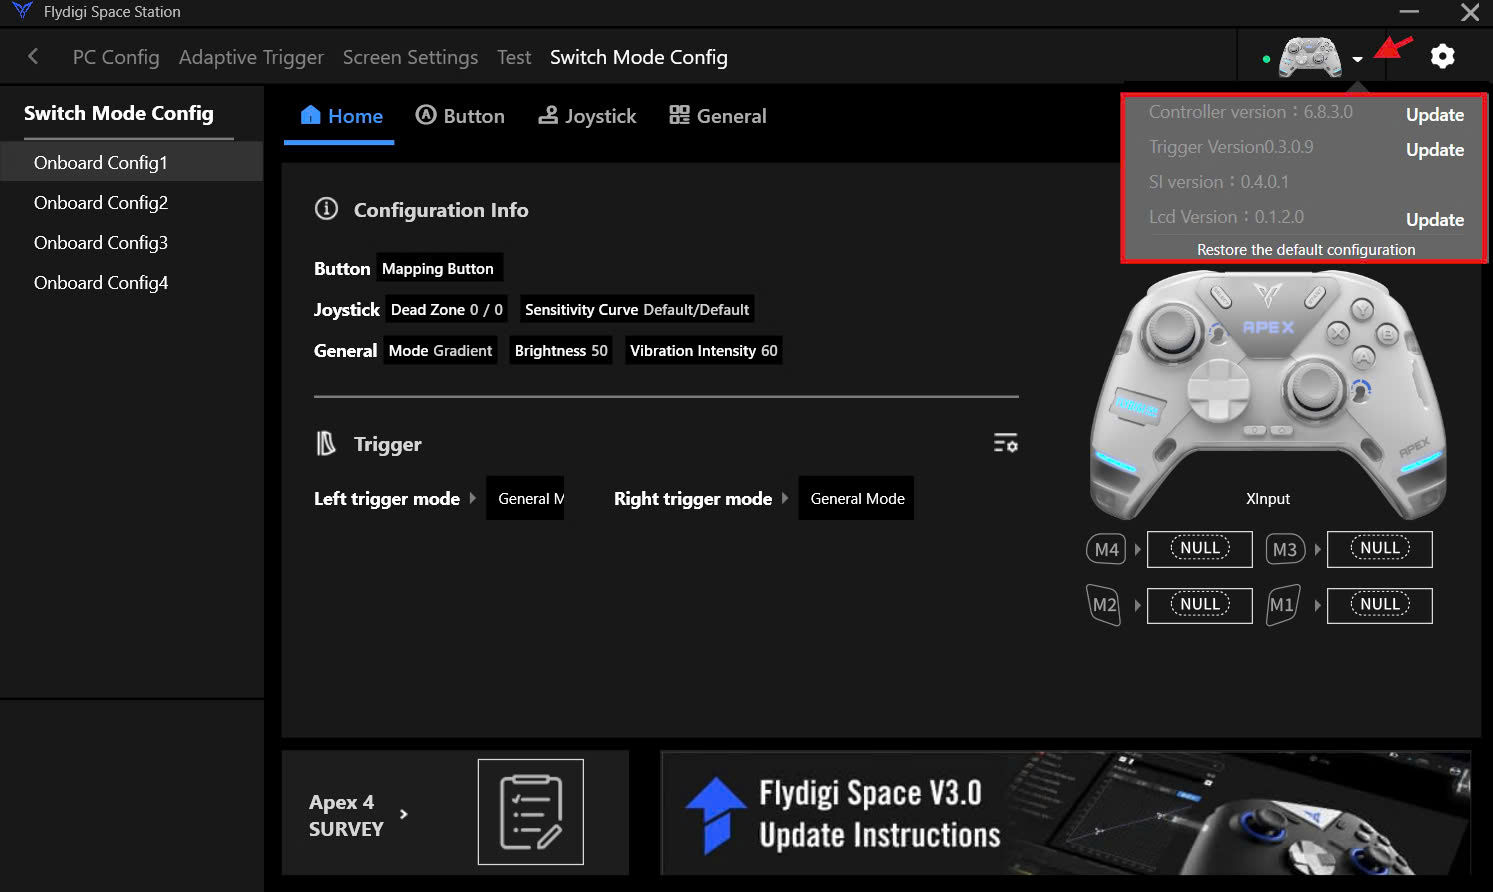Screen dimensions: 1493x892
Task: Update the Controller version firmware
Action: (1434, 115)
